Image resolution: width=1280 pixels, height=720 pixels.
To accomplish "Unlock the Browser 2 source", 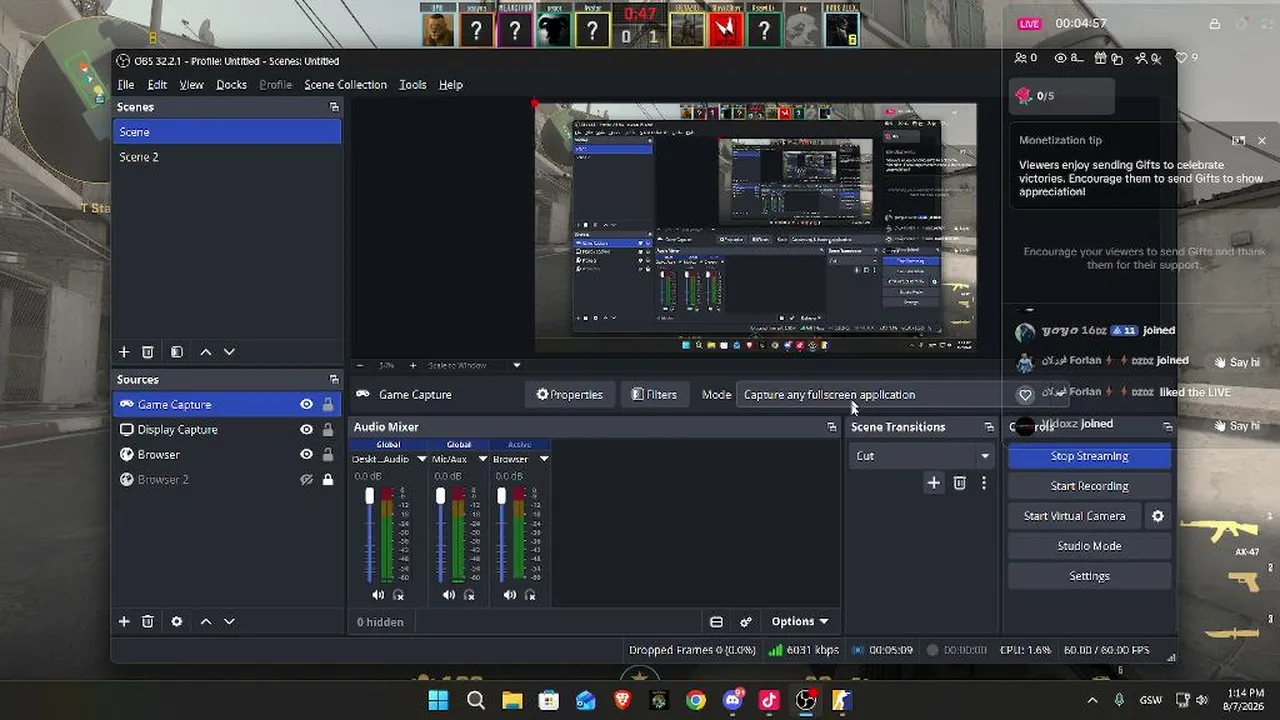I will click(x=327, y=480).
